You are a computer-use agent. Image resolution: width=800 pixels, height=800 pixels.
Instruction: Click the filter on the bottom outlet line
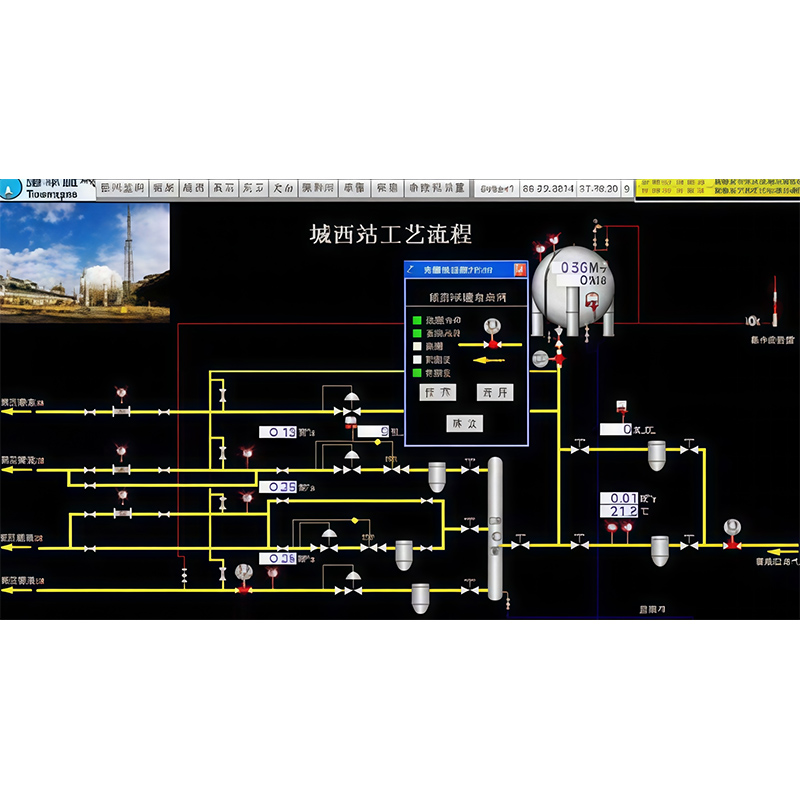(420, 598)
